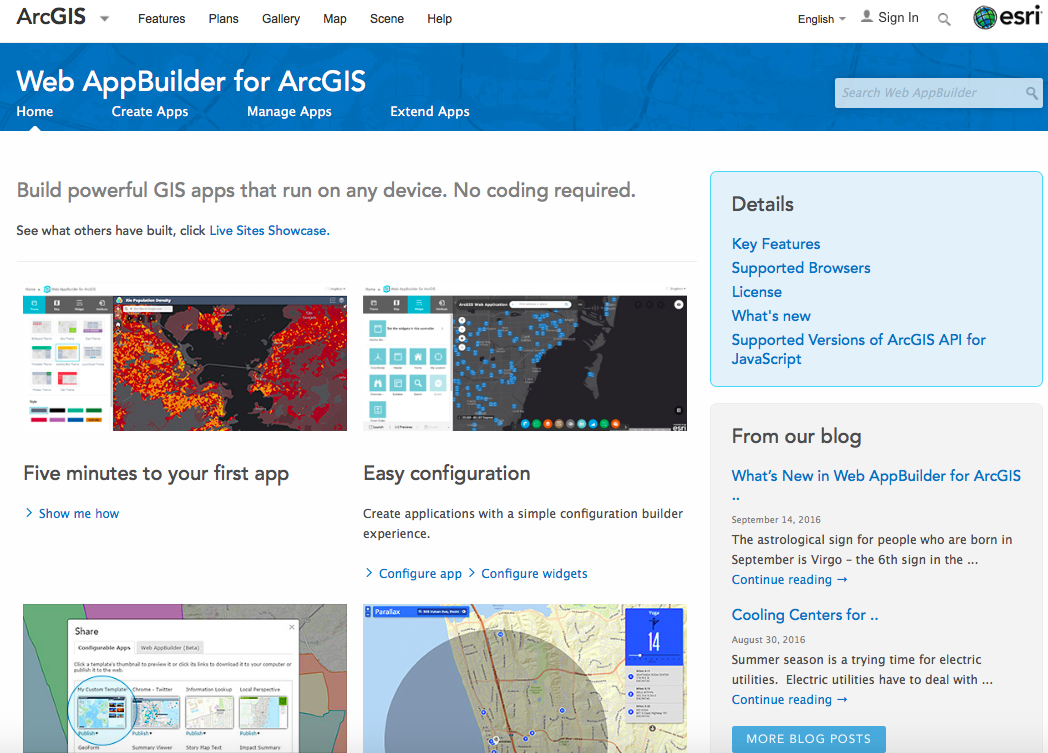Click the chevron before Show me how
This screenshot has width=1048, height=753.
29,512
